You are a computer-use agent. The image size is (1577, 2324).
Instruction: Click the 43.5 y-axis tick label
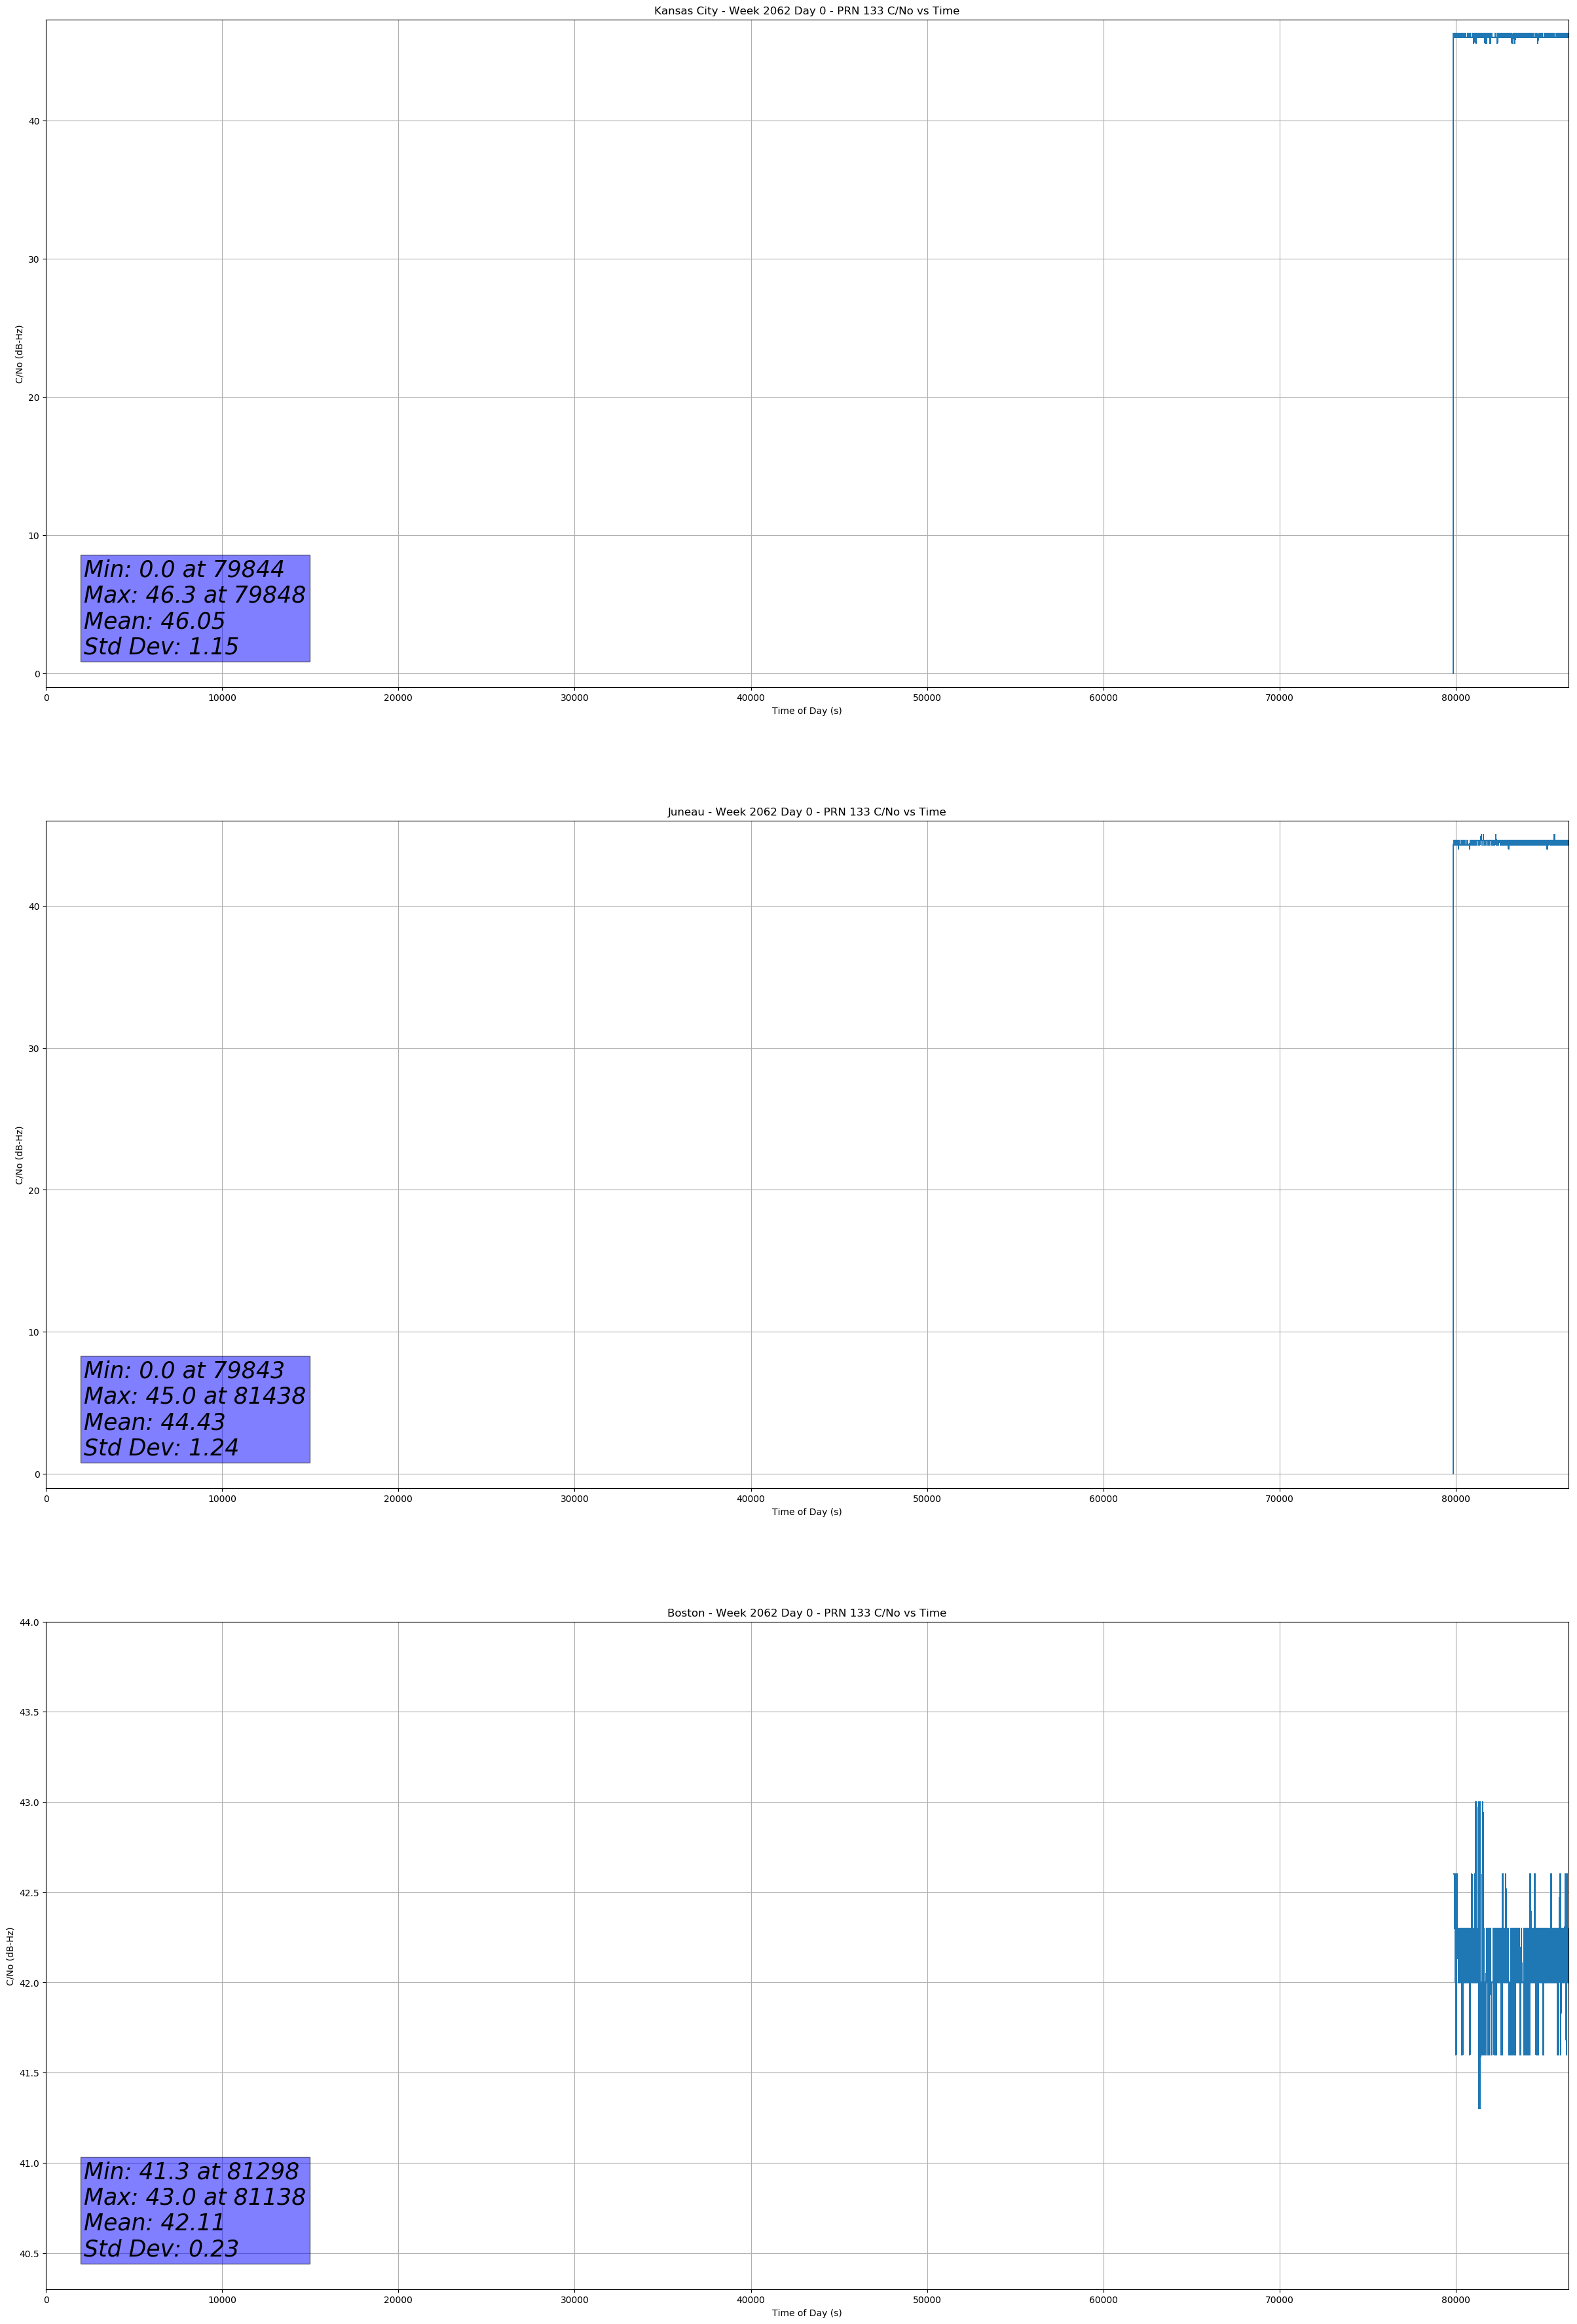tap(30, 1712)
